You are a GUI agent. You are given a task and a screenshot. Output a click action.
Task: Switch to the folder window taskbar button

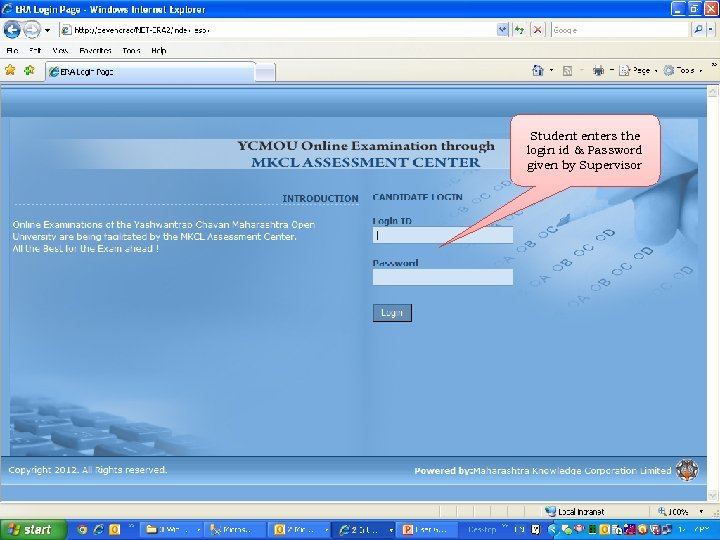171,529
